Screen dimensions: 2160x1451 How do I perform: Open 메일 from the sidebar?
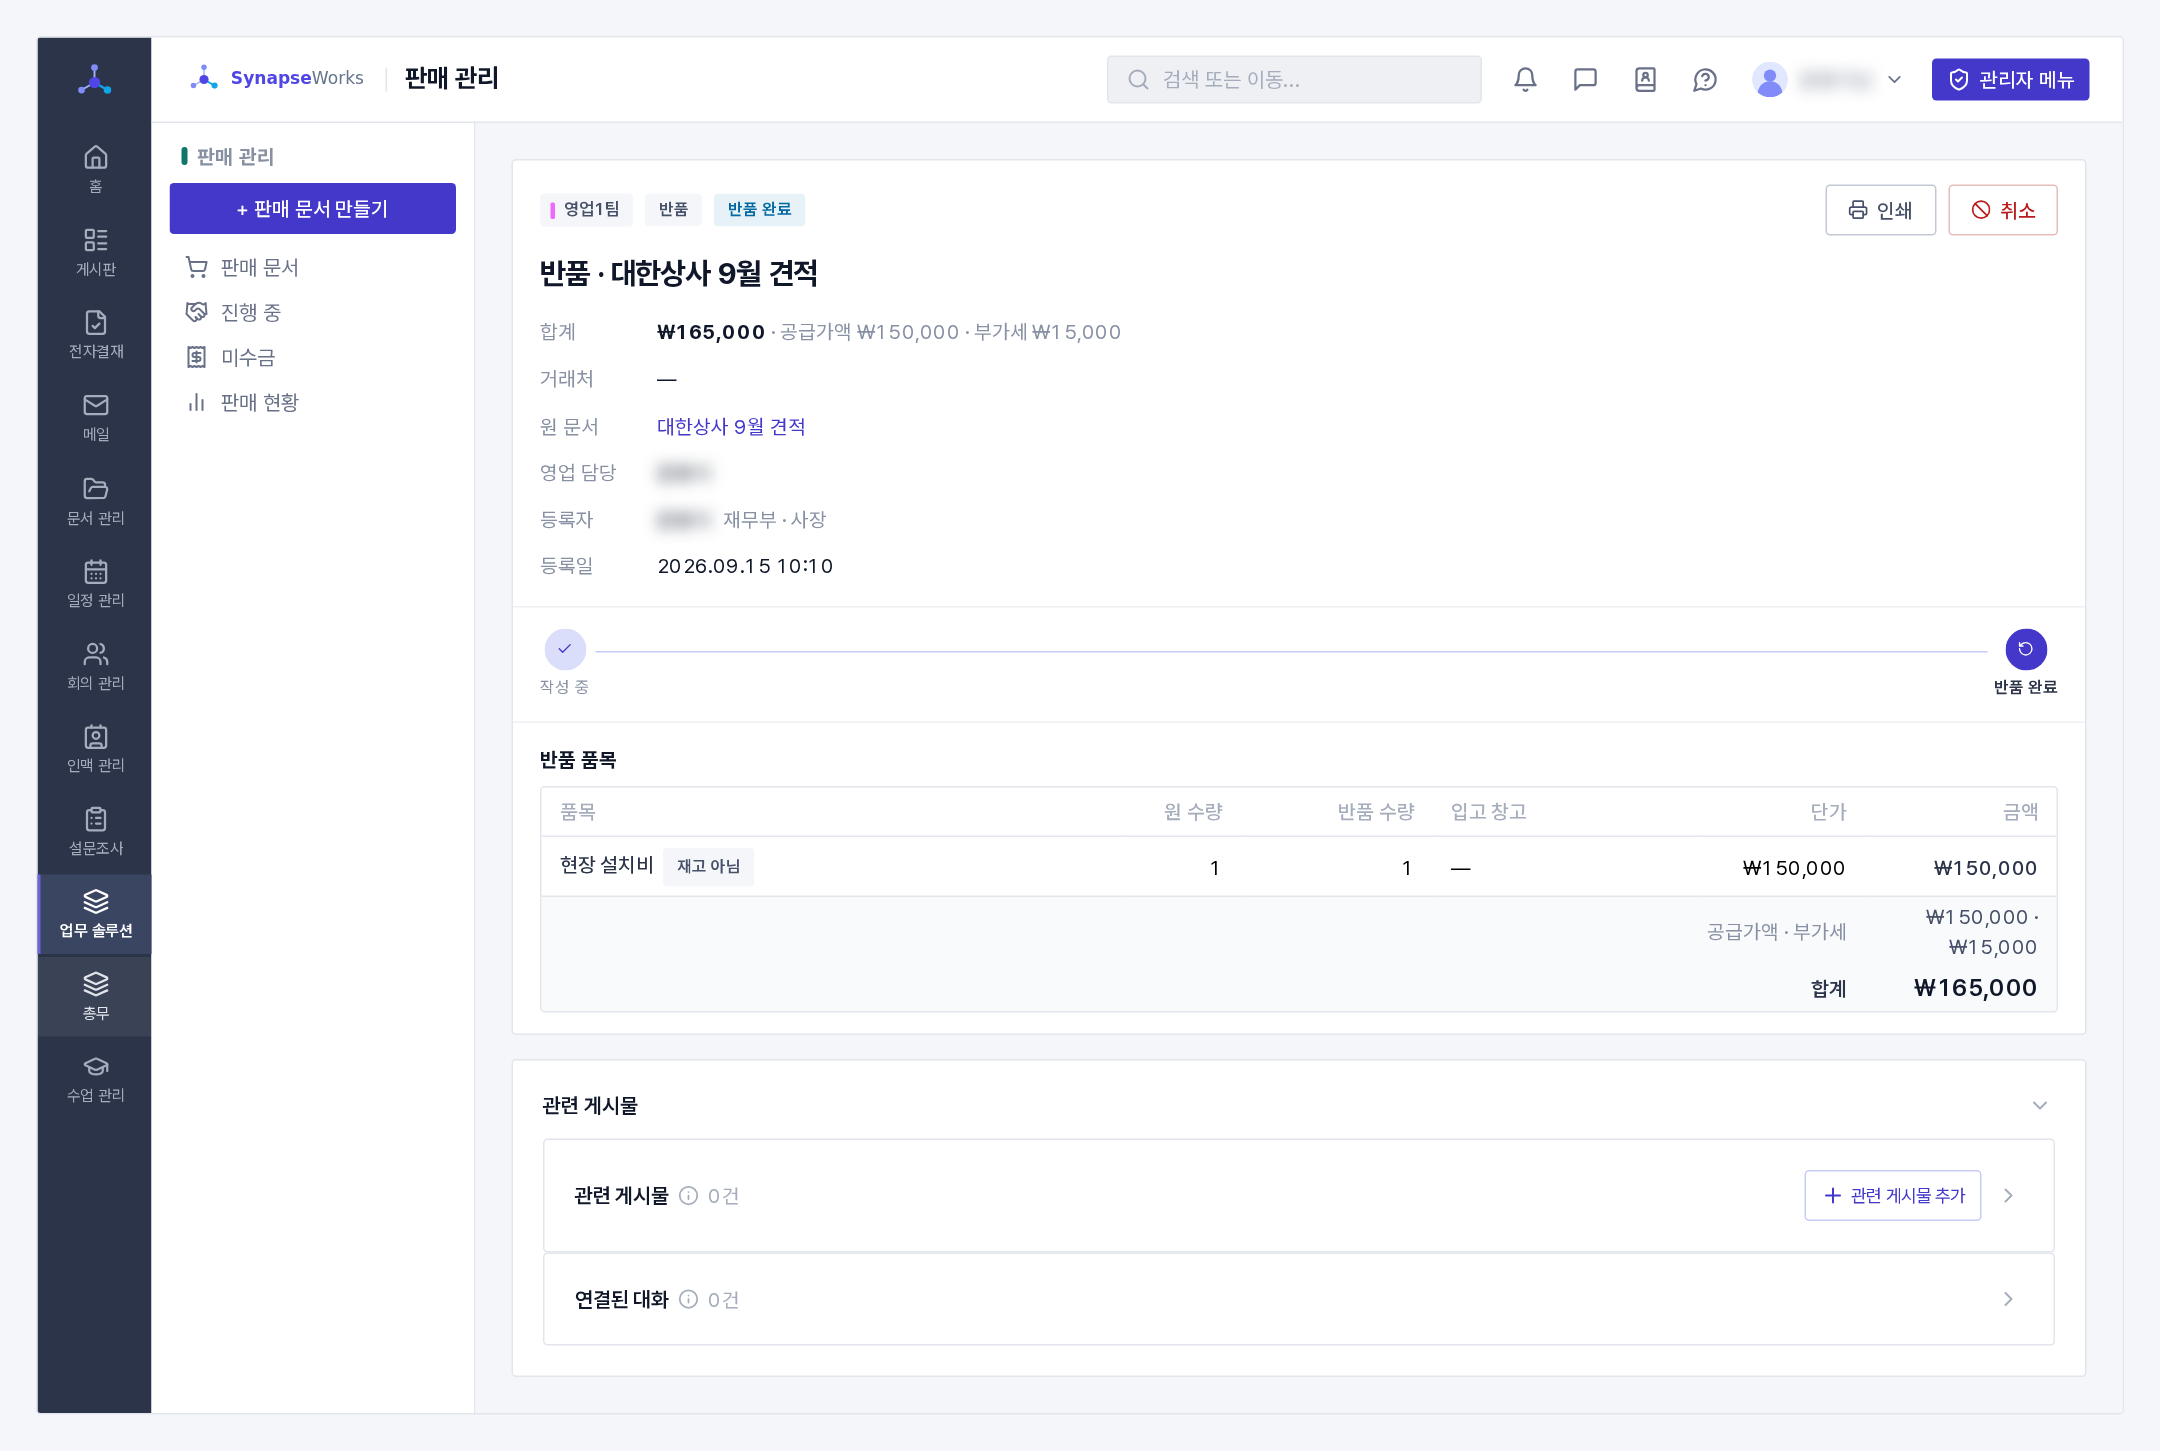pos(95,417)
